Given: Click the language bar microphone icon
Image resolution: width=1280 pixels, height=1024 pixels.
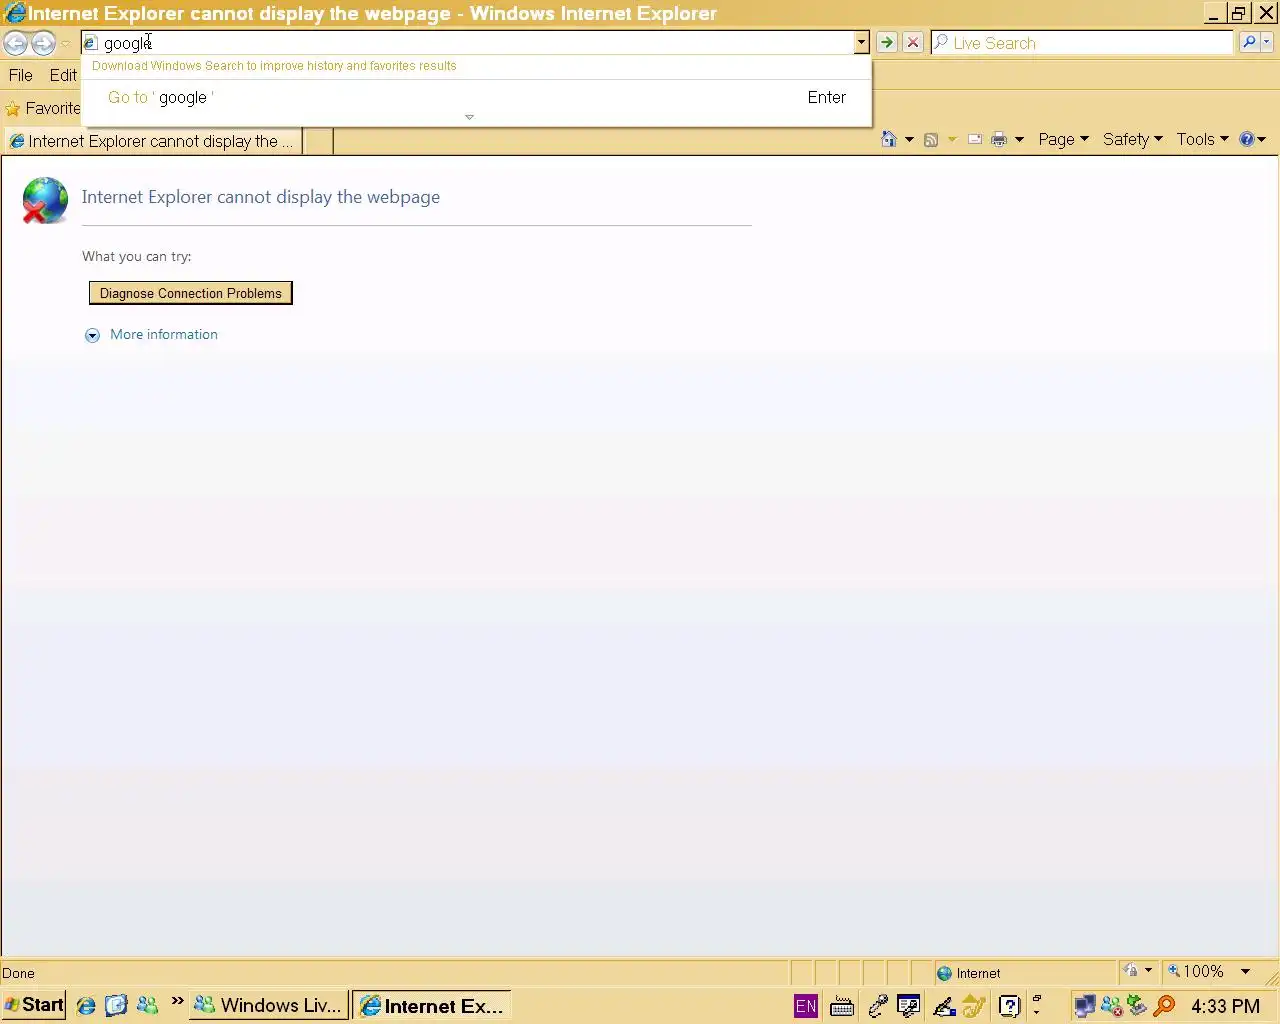Looking at the screenshot, I should click(x=877, y=1006).
